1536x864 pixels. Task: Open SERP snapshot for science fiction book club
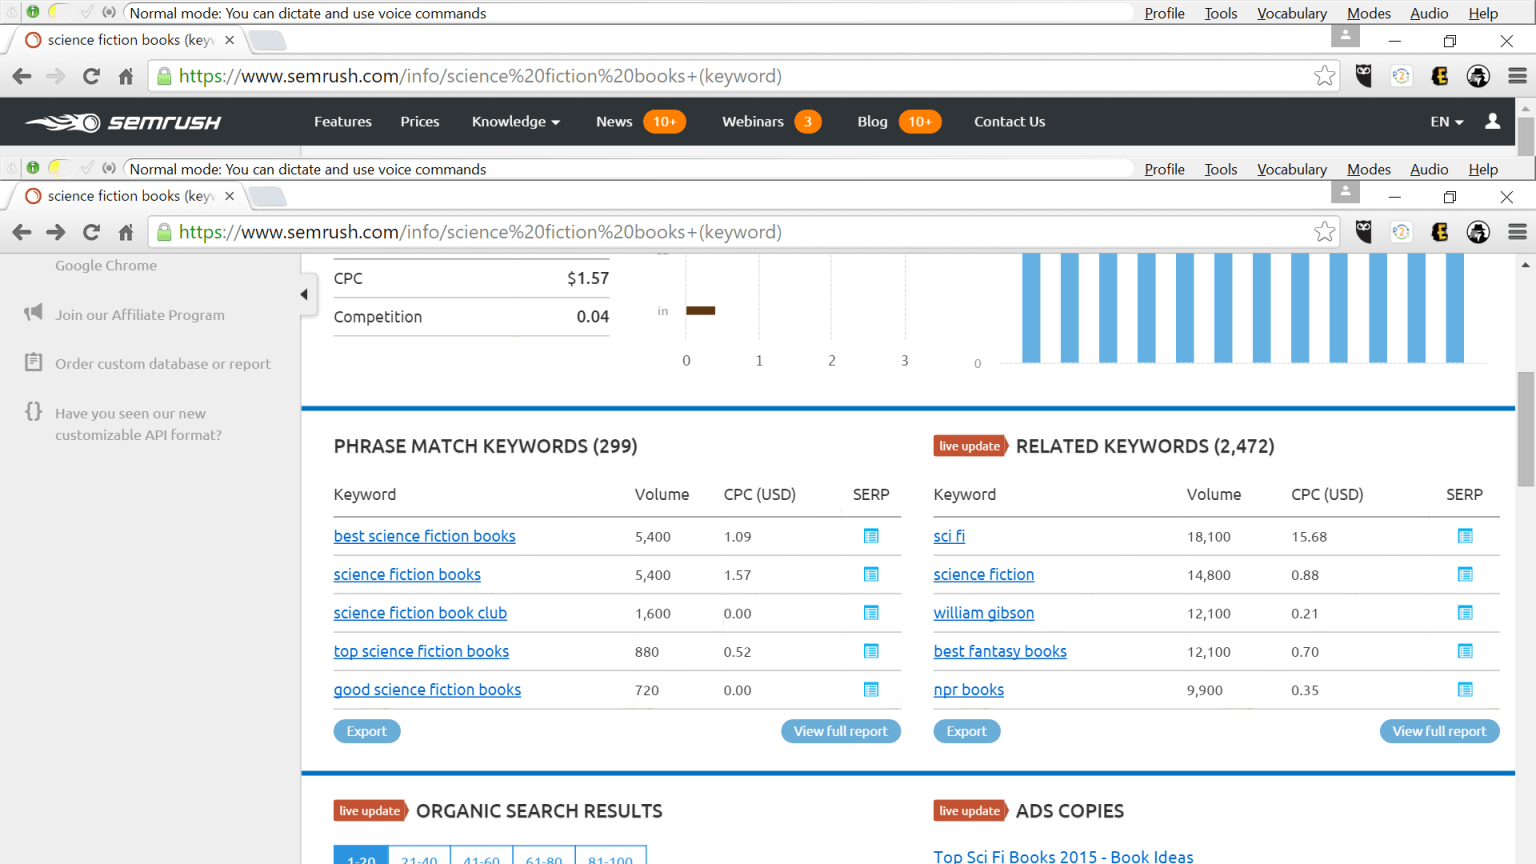[x=871, y=613]
